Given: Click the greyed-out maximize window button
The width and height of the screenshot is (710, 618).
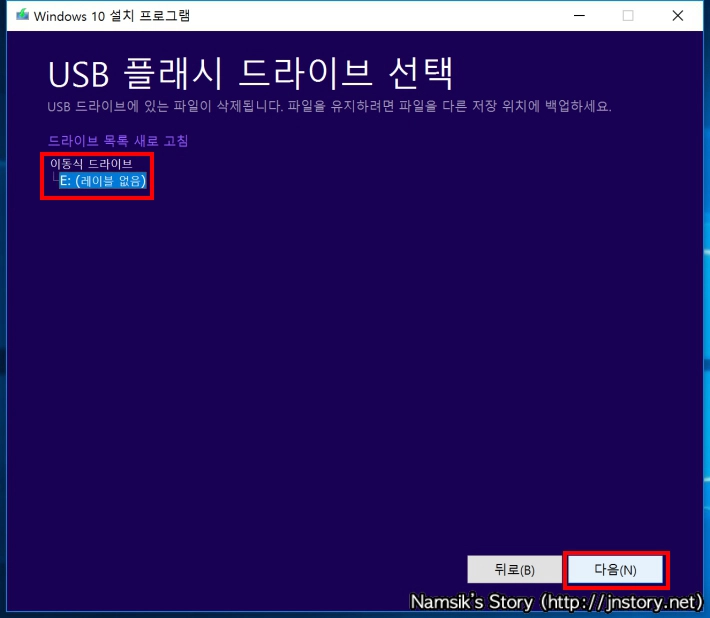Looking at the screenshot, I should (628, 16).
